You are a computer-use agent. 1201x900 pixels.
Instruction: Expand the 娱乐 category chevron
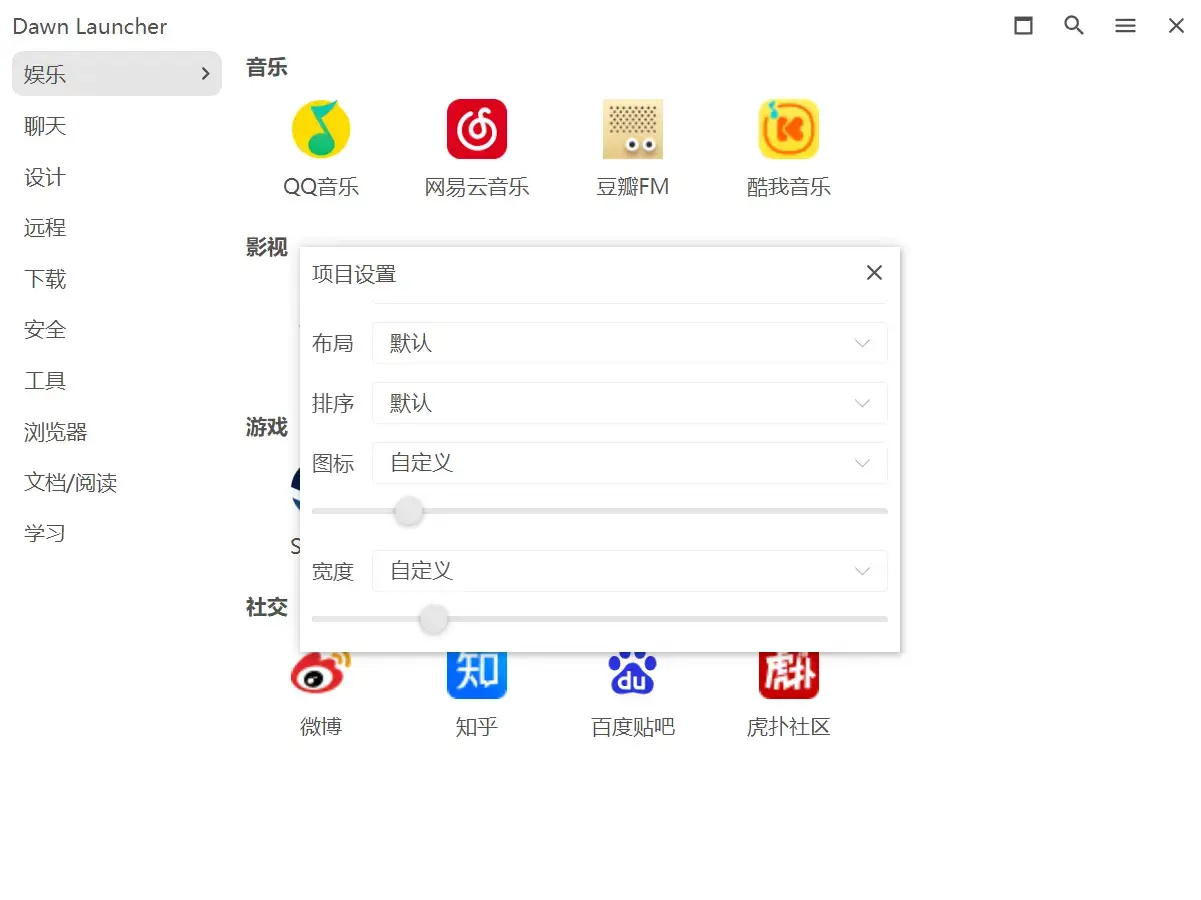coord(205,74)
